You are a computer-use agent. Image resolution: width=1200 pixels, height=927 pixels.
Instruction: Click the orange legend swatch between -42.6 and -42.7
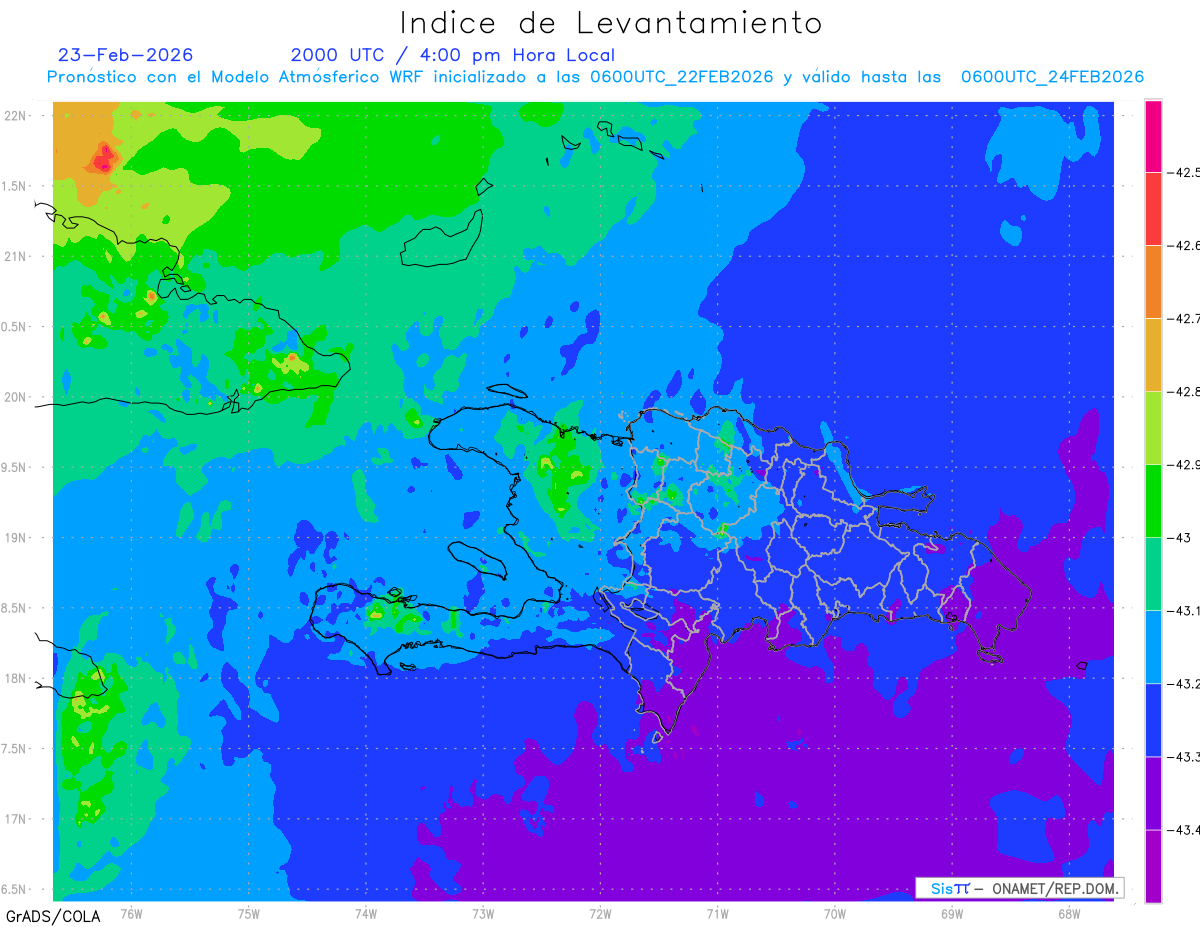click(1153, 282)
